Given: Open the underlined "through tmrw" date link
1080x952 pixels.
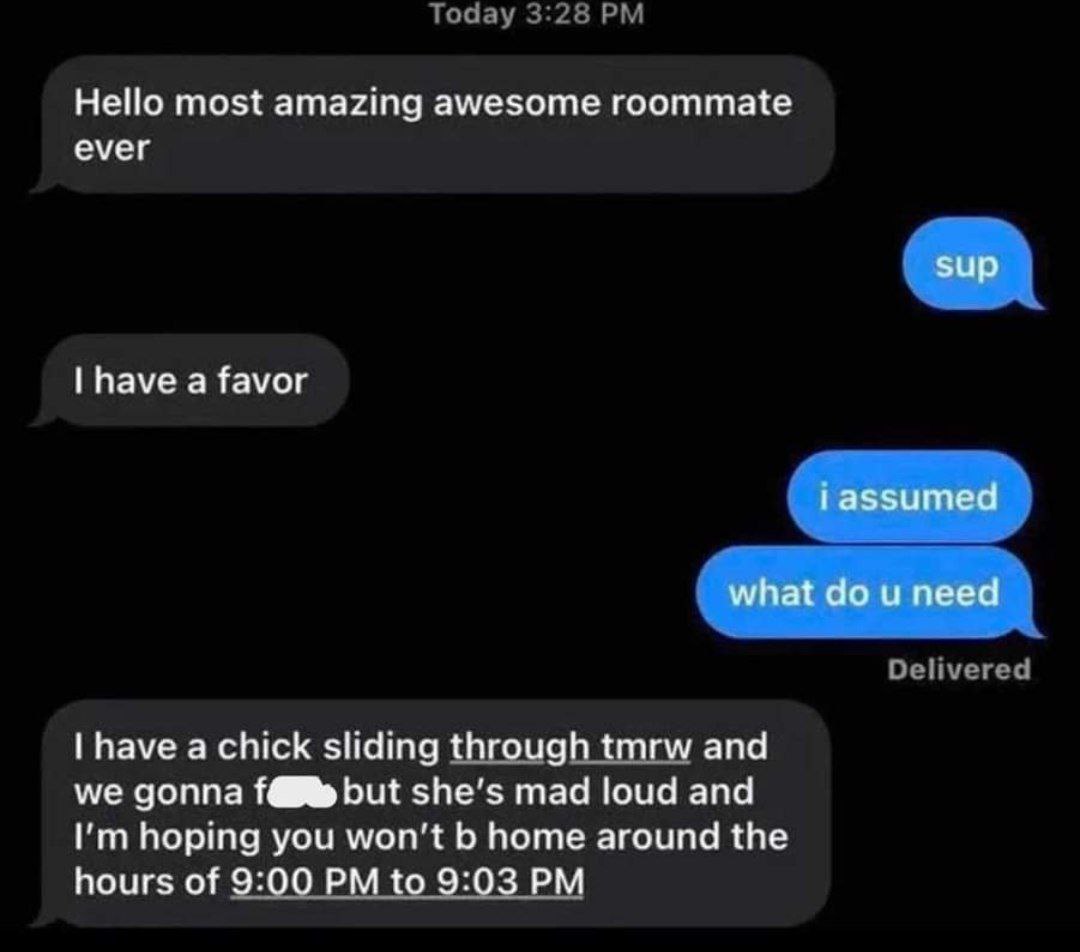Looking at the screenshot, I should pyautogui.click(x=570, y=747).
